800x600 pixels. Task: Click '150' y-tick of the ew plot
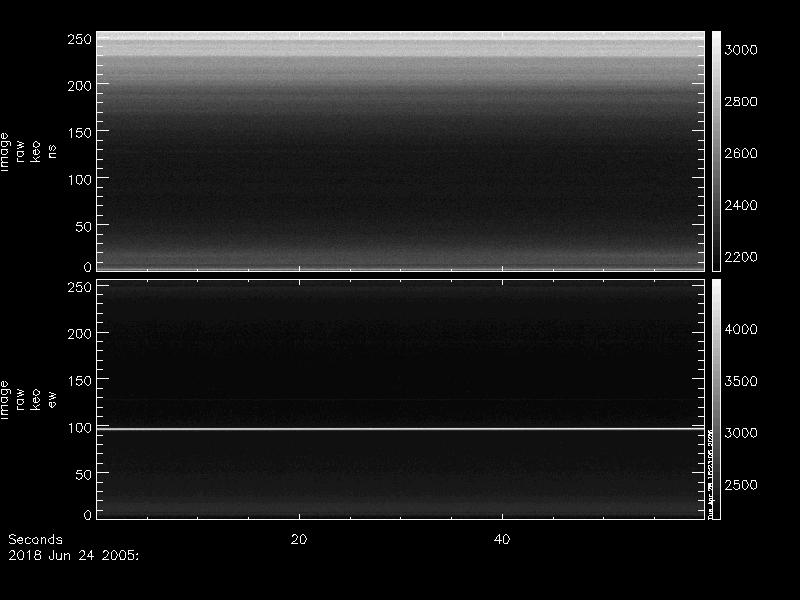[80, 381]
